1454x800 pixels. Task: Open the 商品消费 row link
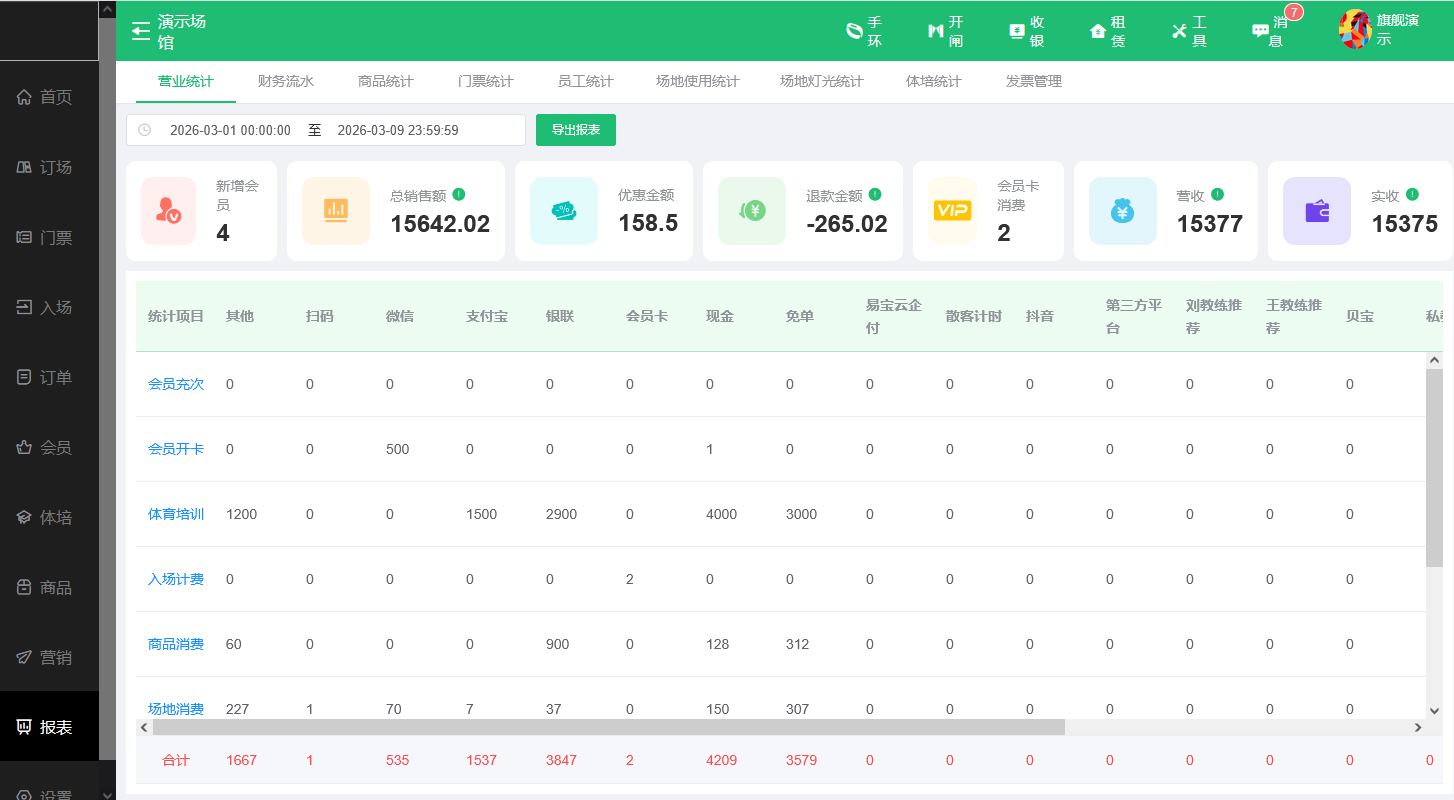point(176,644)
